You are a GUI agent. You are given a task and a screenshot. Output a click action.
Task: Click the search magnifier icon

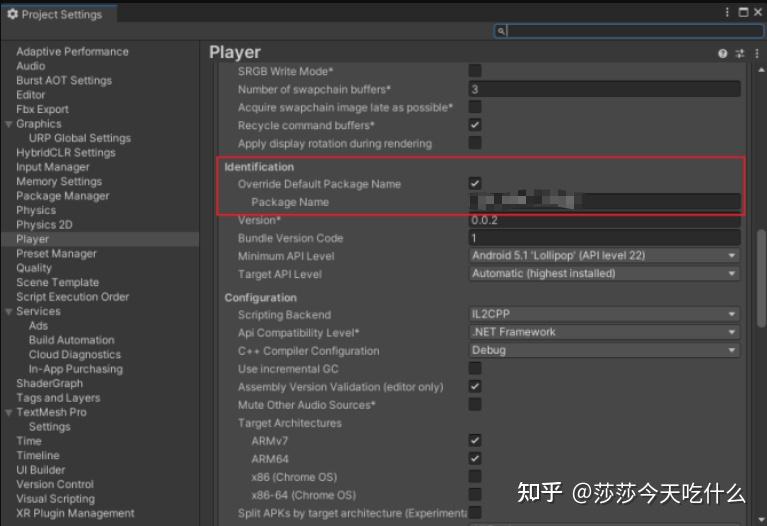(x=501, y=31)
